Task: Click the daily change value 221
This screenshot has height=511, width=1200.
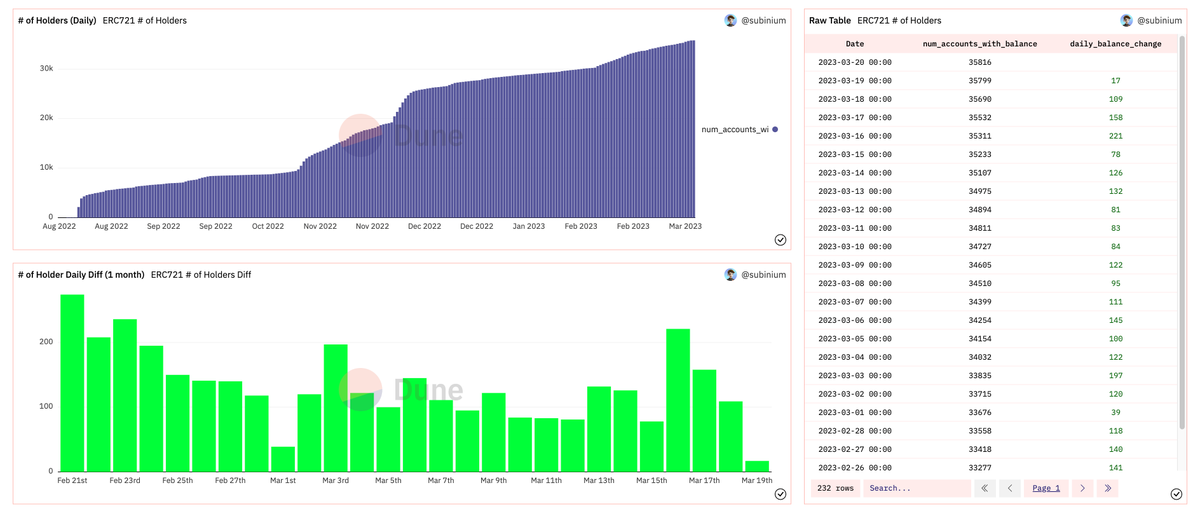Action: 1116,136
